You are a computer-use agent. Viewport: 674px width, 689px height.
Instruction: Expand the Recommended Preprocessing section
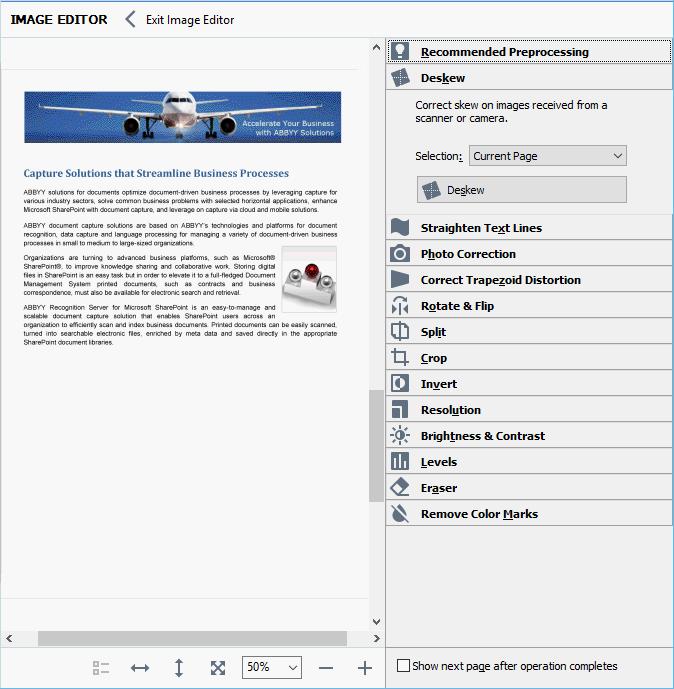point(529,51)
